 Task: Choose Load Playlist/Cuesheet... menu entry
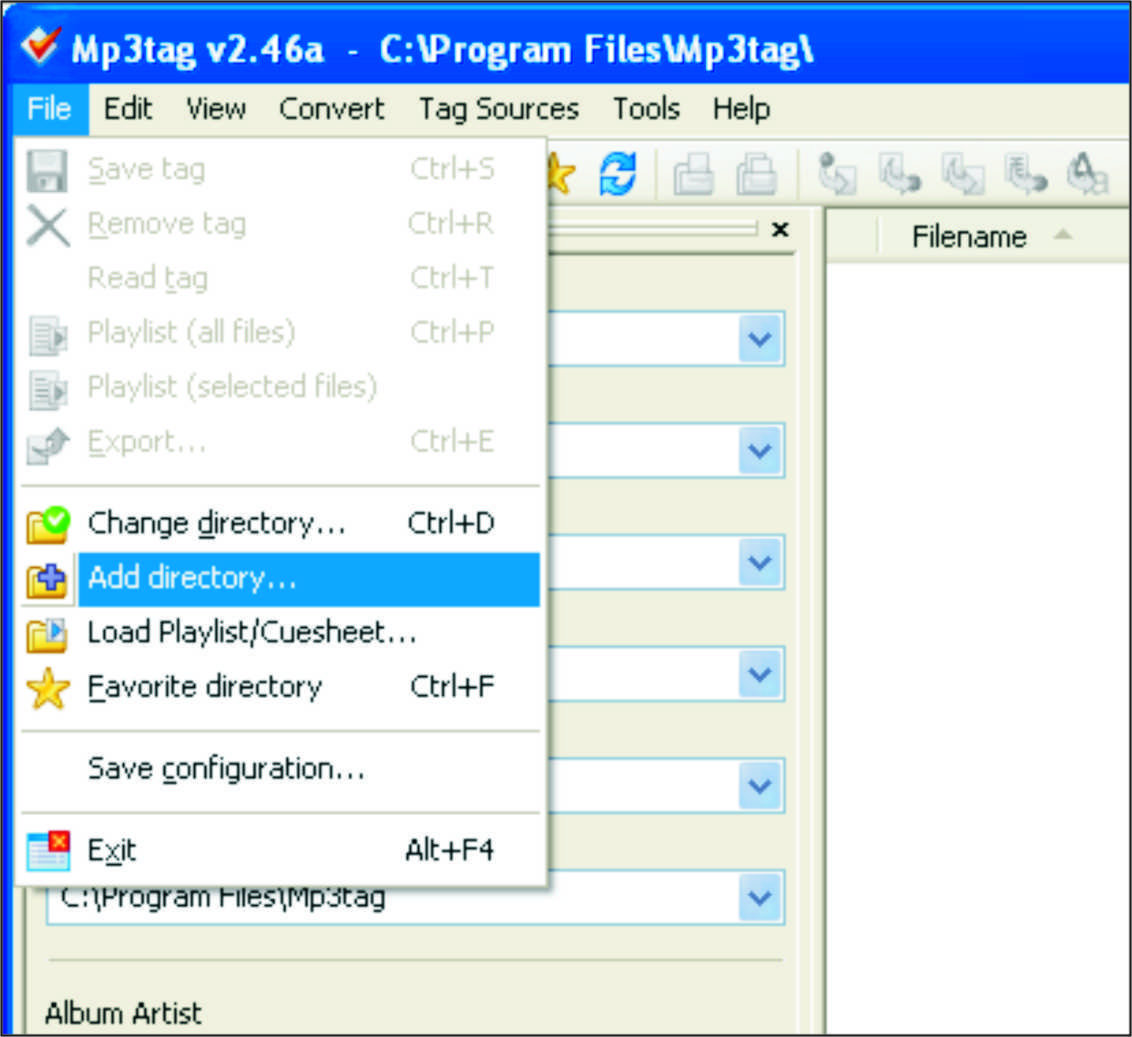pos(281,633)
